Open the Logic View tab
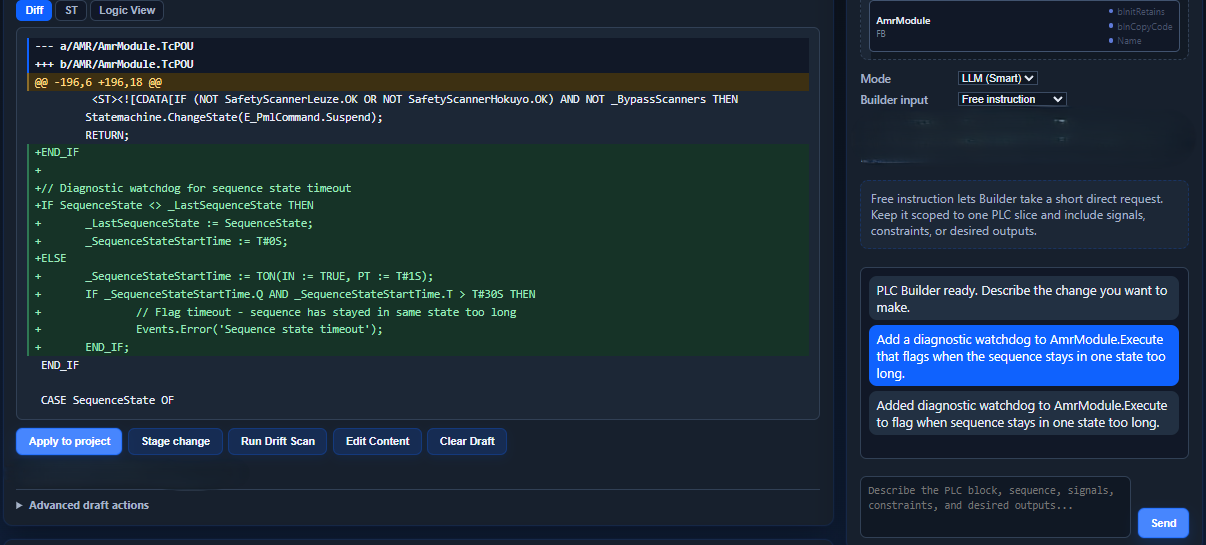 127,11
